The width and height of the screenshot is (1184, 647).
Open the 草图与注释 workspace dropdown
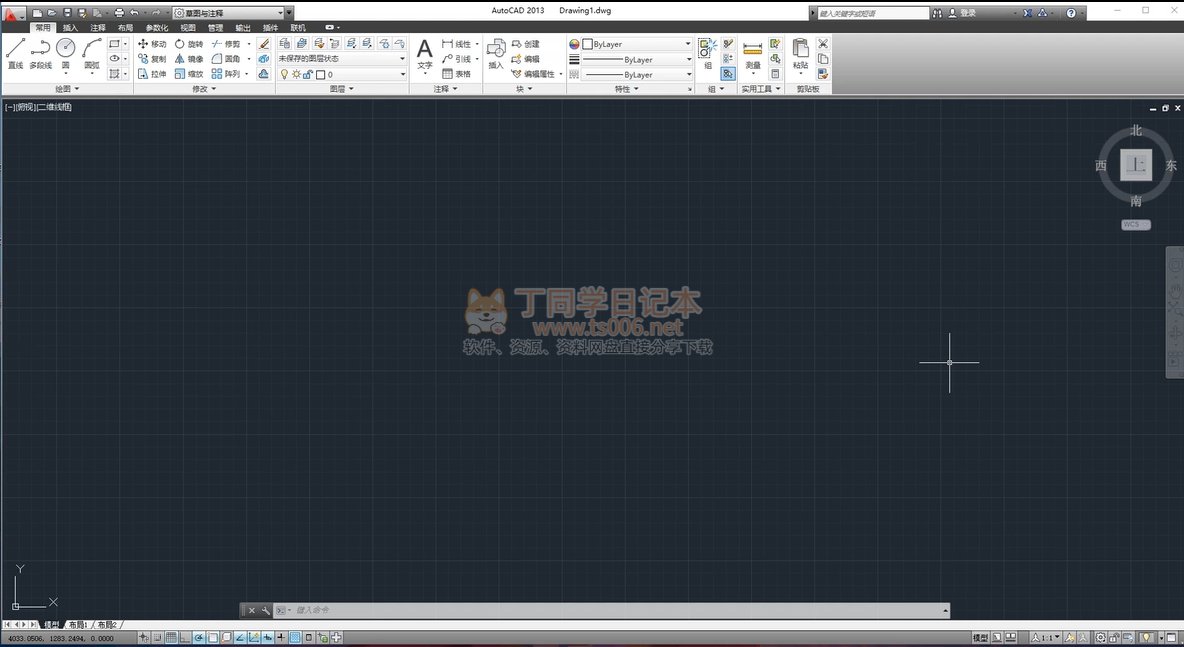pyautogui.click(x=228, y=13)
